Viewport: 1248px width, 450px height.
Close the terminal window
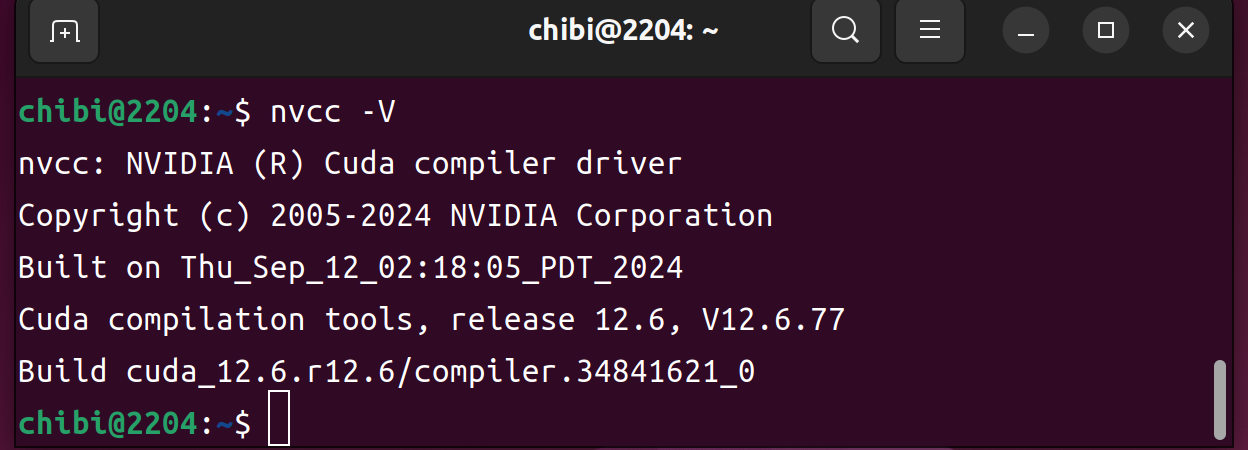coord(1185,31)
